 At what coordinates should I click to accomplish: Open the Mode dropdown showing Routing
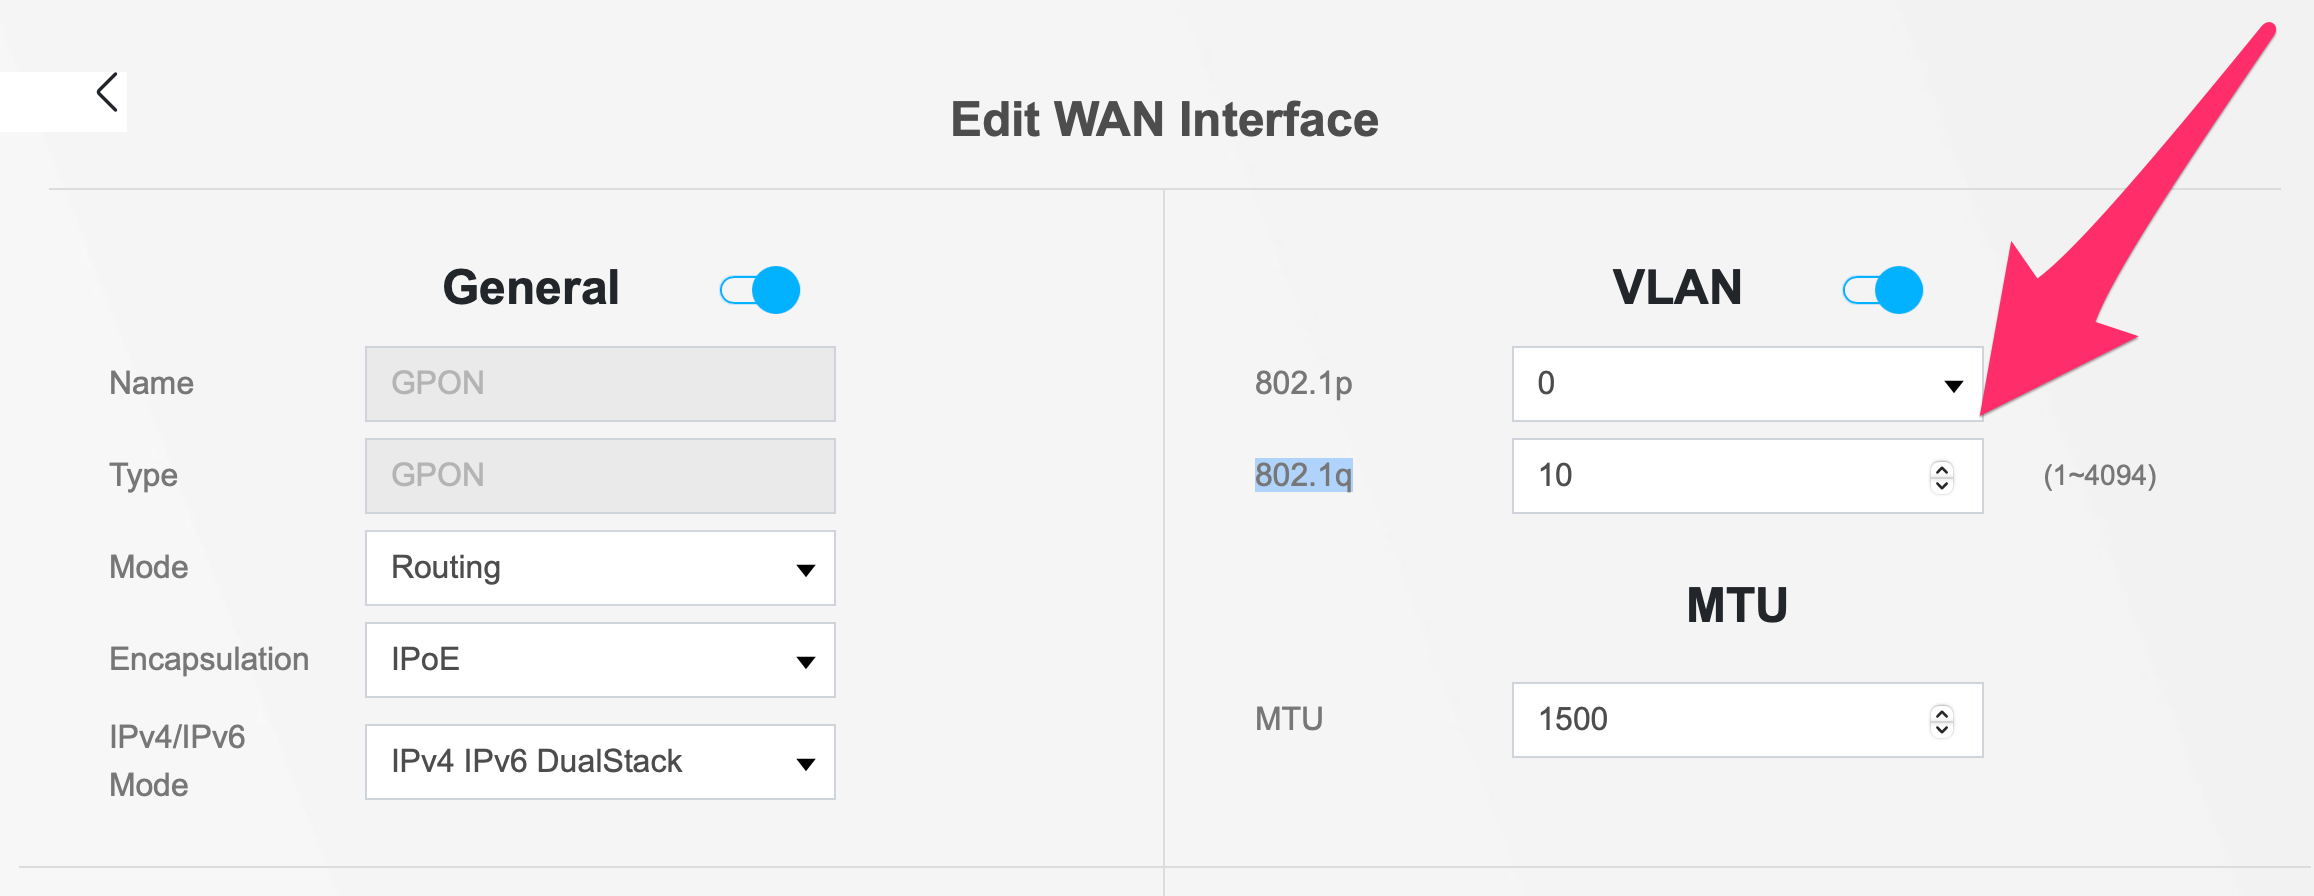point(600,568)
